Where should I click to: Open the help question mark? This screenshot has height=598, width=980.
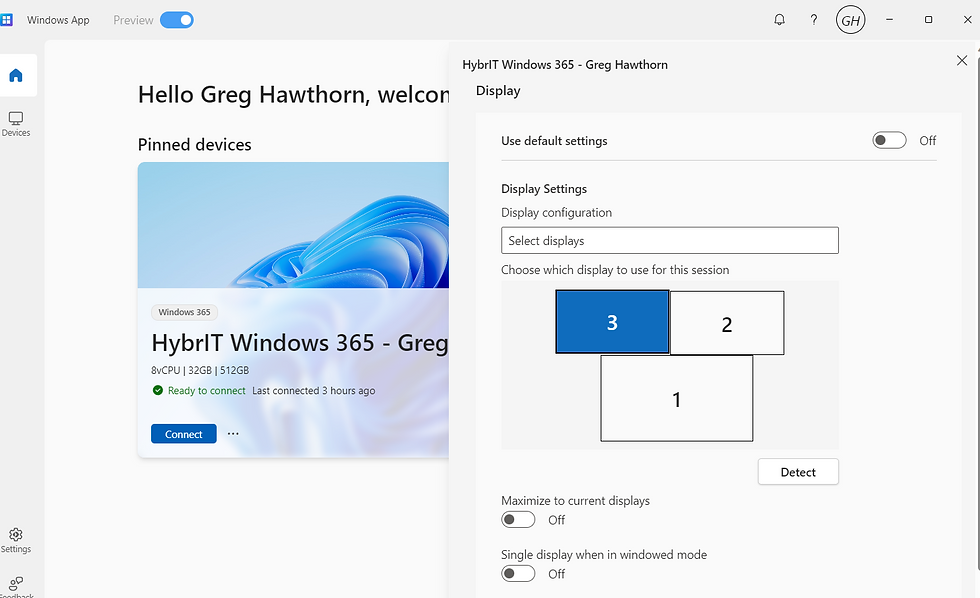[814, 20]
